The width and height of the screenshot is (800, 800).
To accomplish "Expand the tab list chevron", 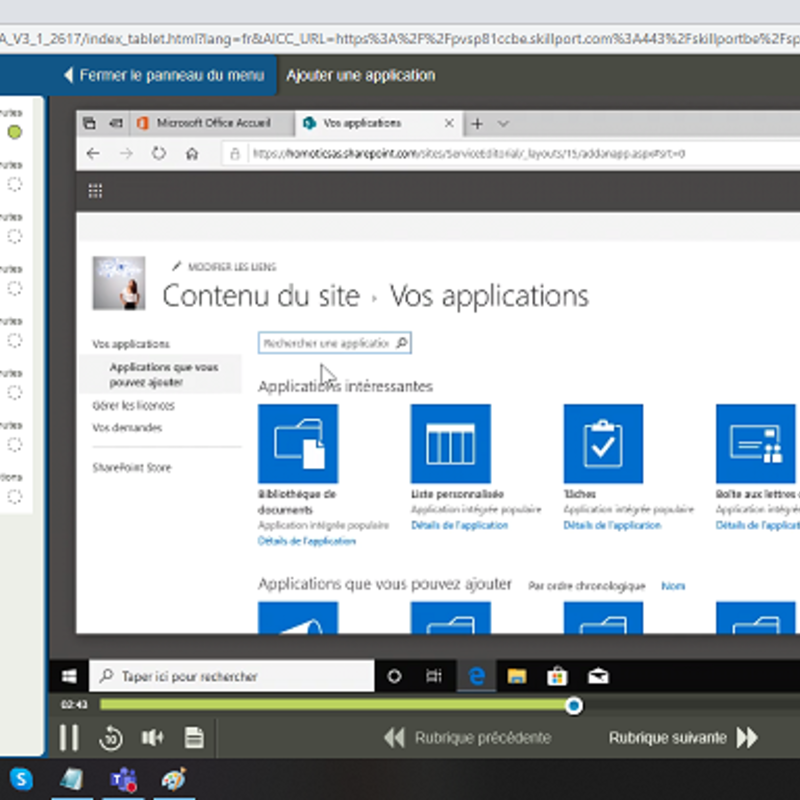I will click(503, 123).
